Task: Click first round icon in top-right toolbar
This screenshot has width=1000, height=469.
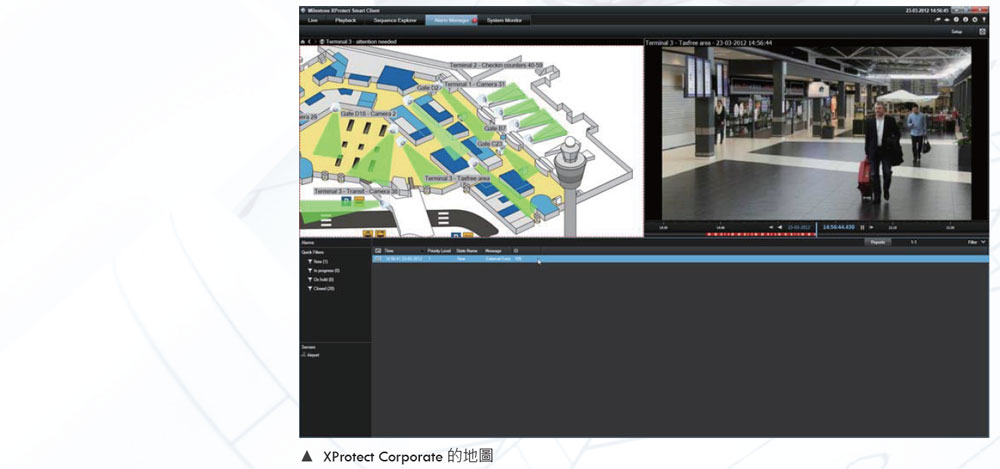Action: [x=956, y=19]
